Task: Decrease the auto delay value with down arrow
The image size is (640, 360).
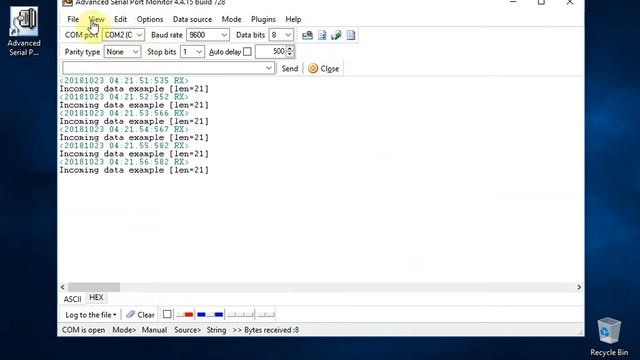Action: (290, 55)
